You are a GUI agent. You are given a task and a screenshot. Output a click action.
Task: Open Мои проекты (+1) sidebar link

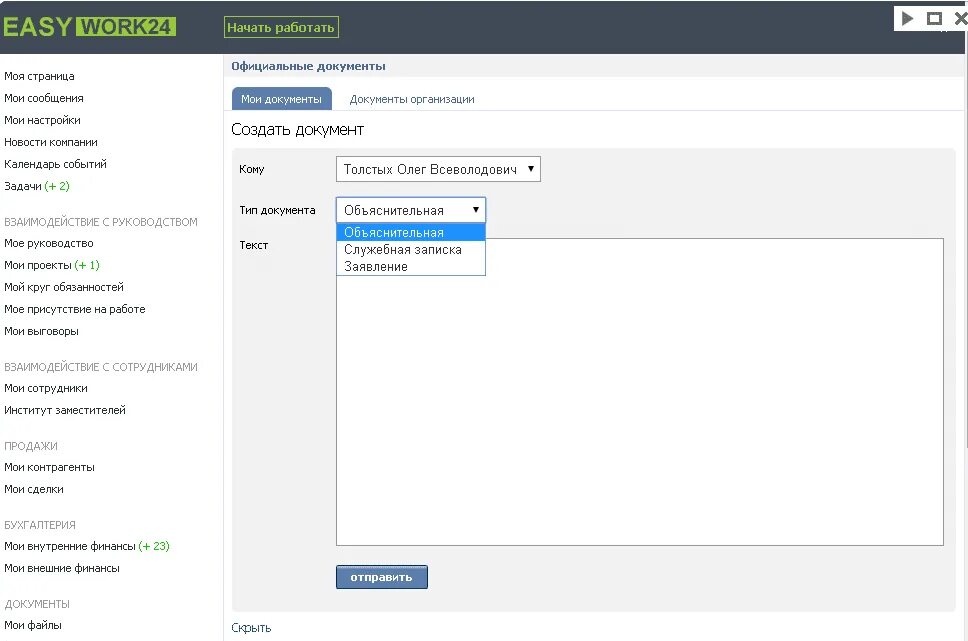[52, 265]
